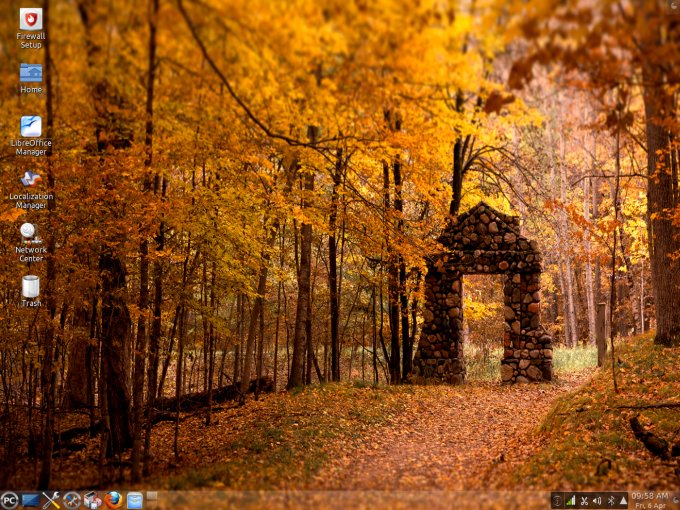The width and height of the screenshot is (680, 510).
Task: Open the wrench and screwdriver settings tool
Action: (x=51, y=500)
